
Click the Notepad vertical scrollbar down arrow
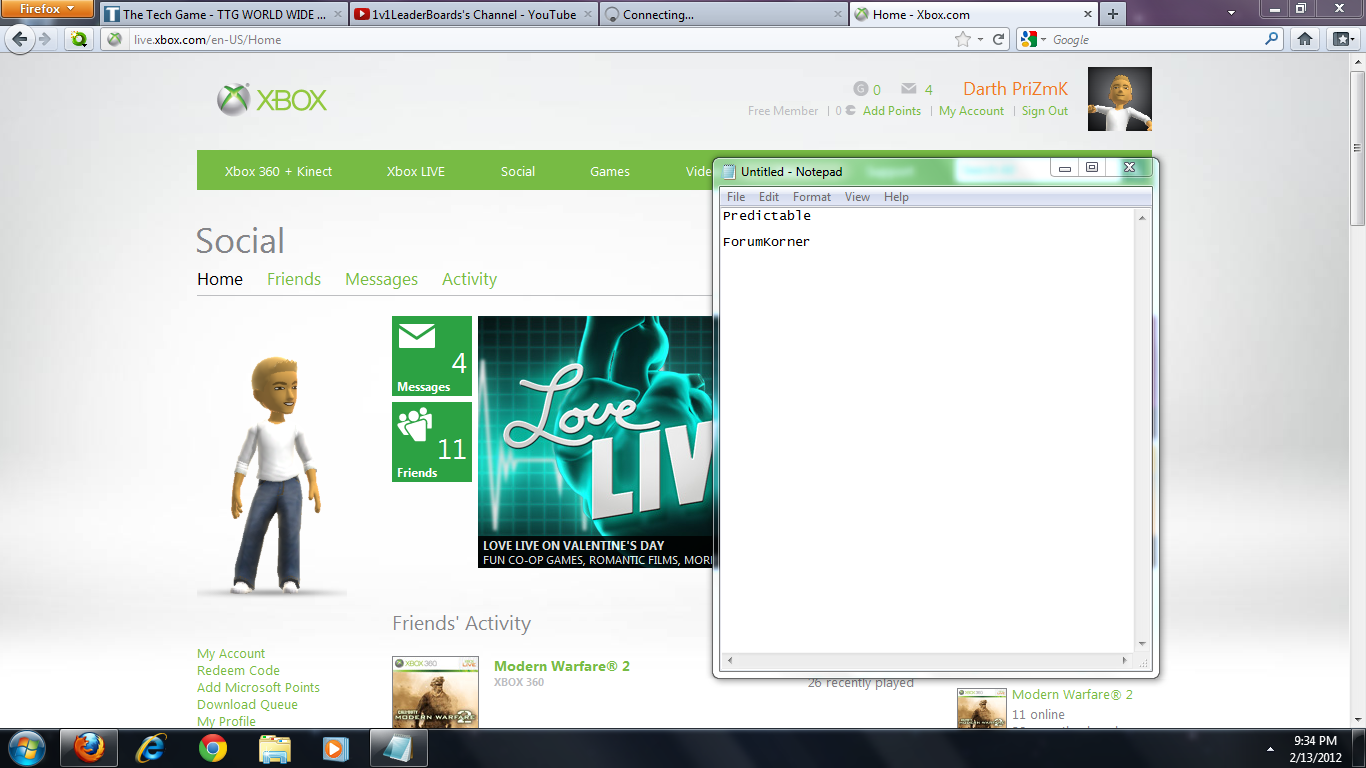pos(1143,644)
